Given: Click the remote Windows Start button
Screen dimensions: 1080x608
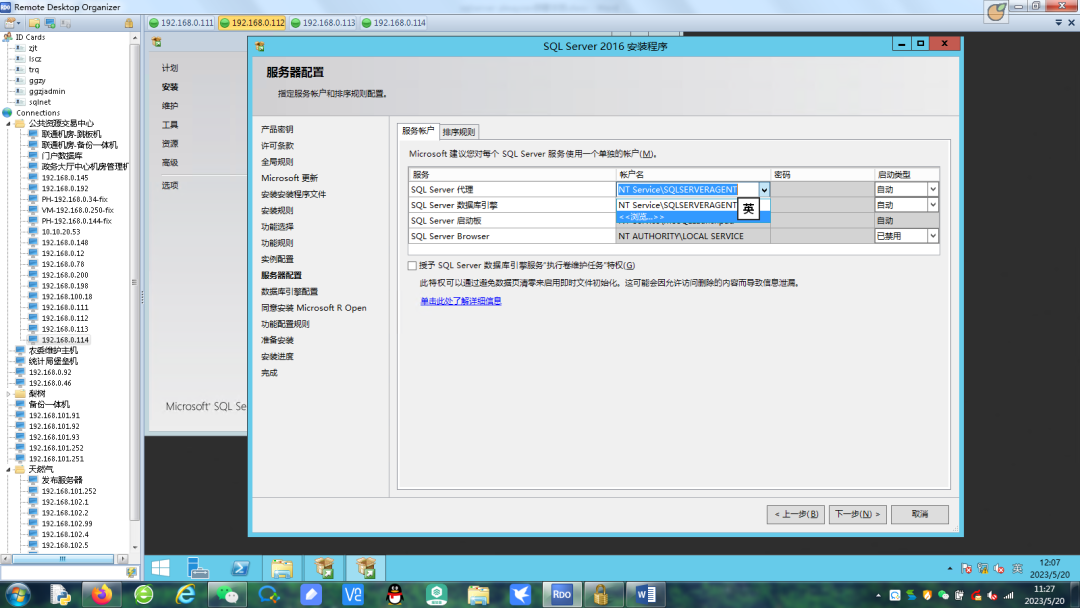Looking at the screenshot, I should (160, 568).
